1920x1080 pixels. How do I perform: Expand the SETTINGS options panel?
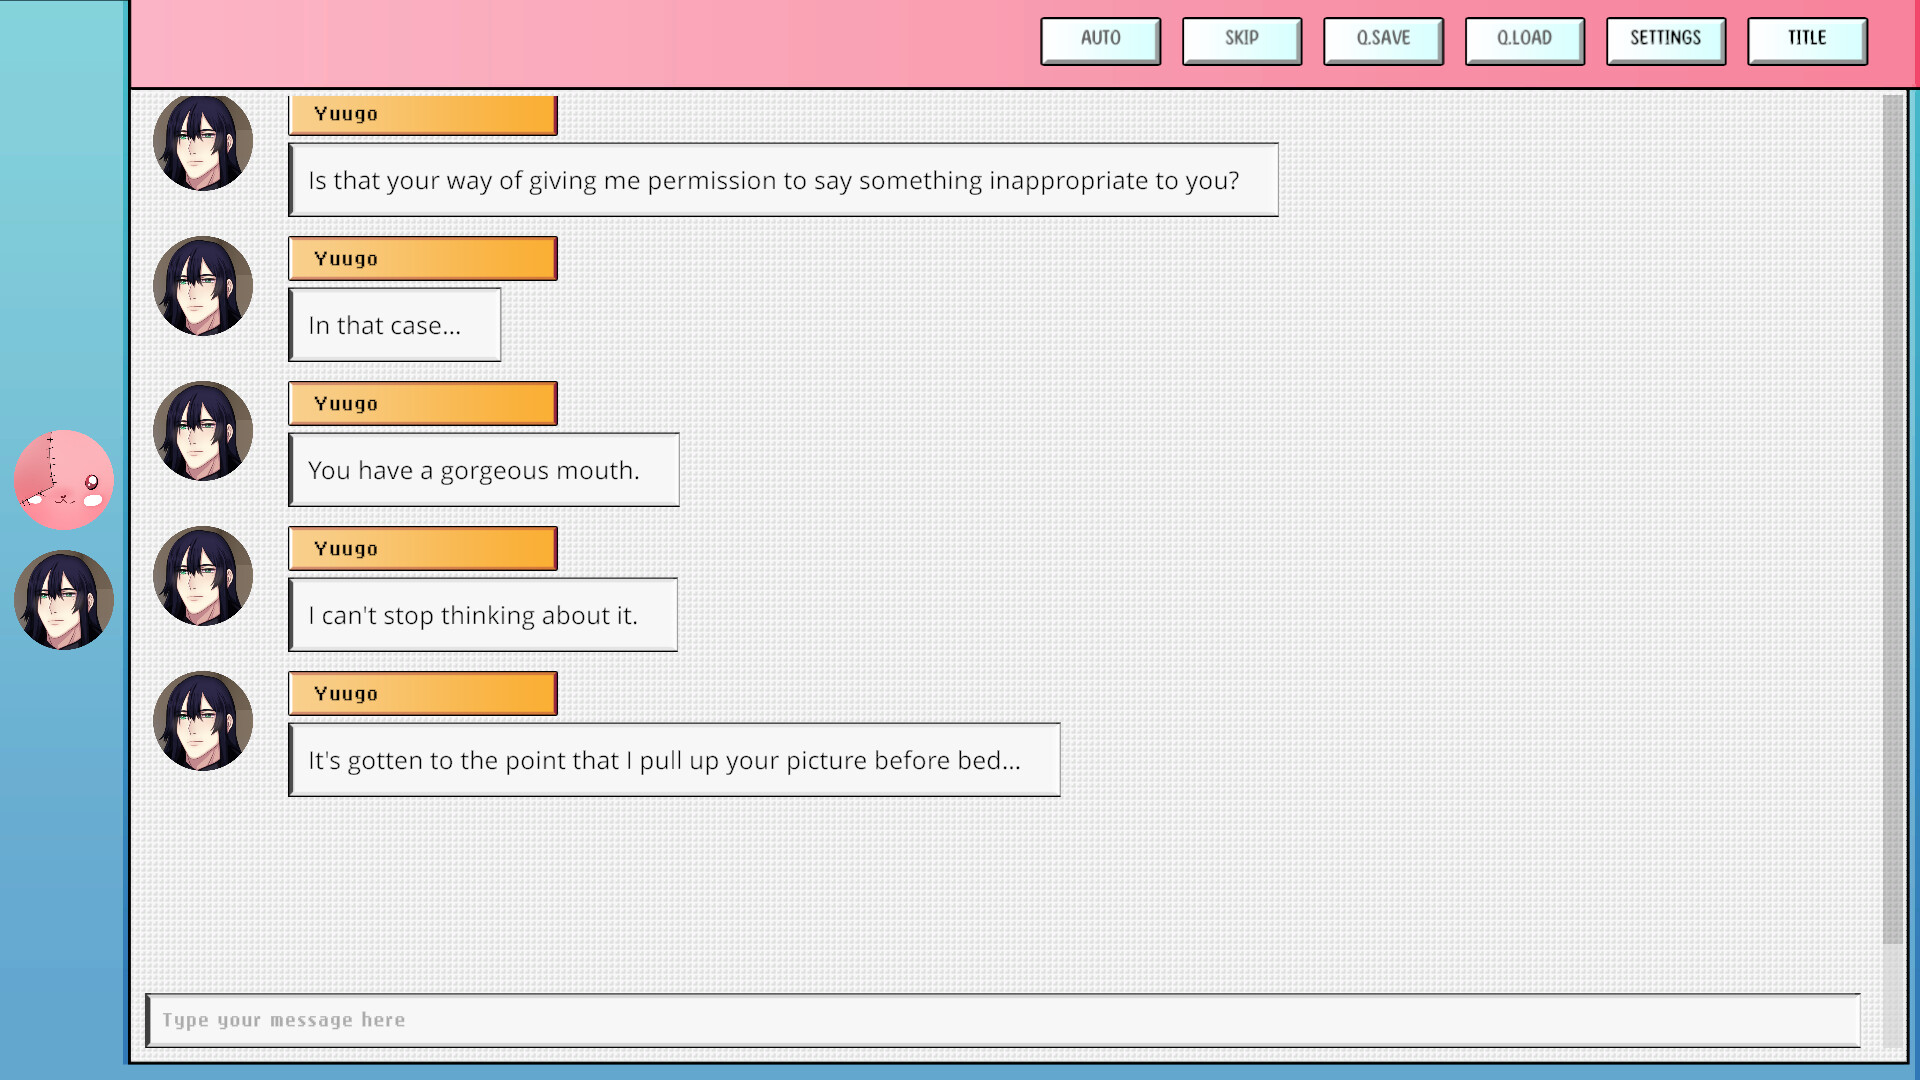[1665, 37]
